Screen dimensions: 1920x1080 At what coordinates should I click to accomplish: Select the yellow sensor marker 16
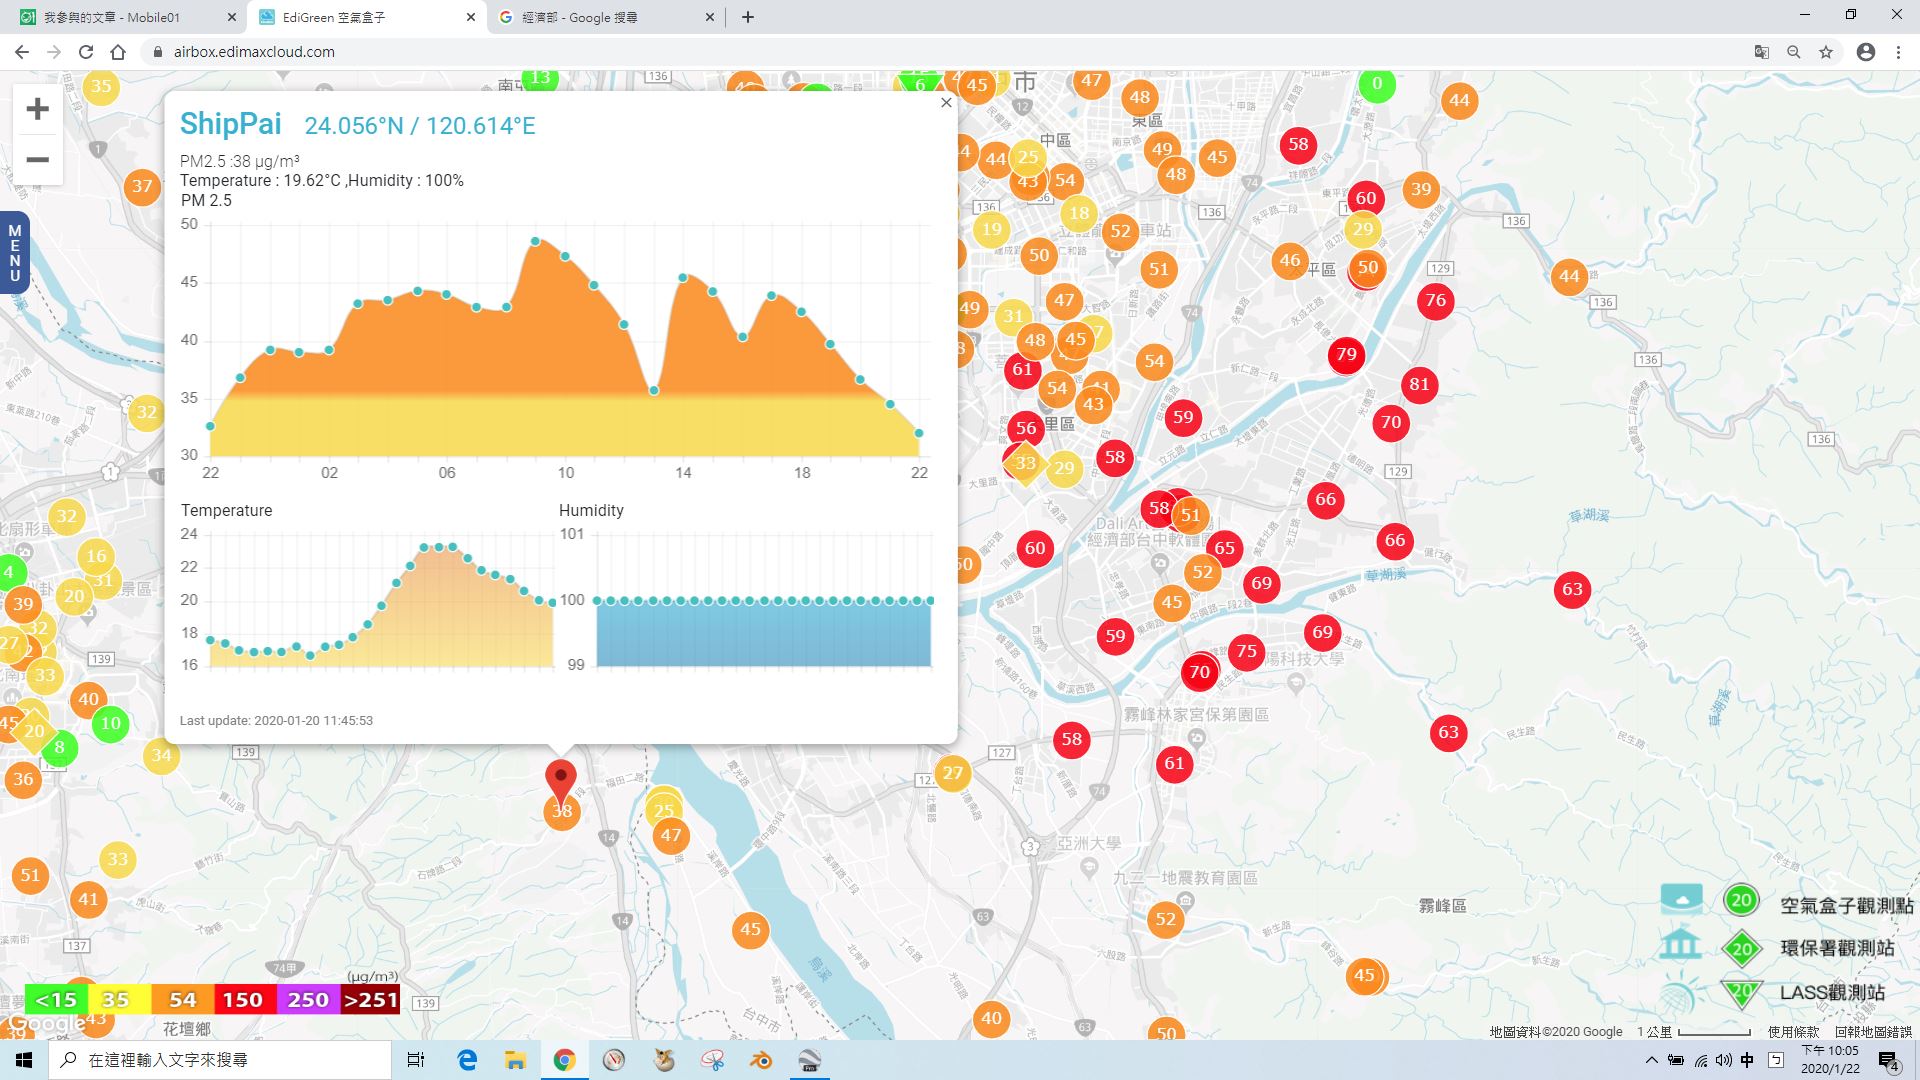[96, 556]
